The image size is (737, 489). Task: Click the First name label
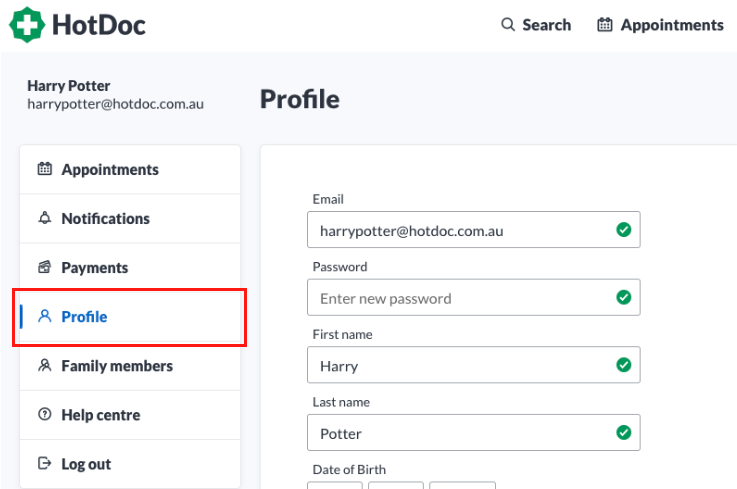pyautogui.click(x=342, y=334)
